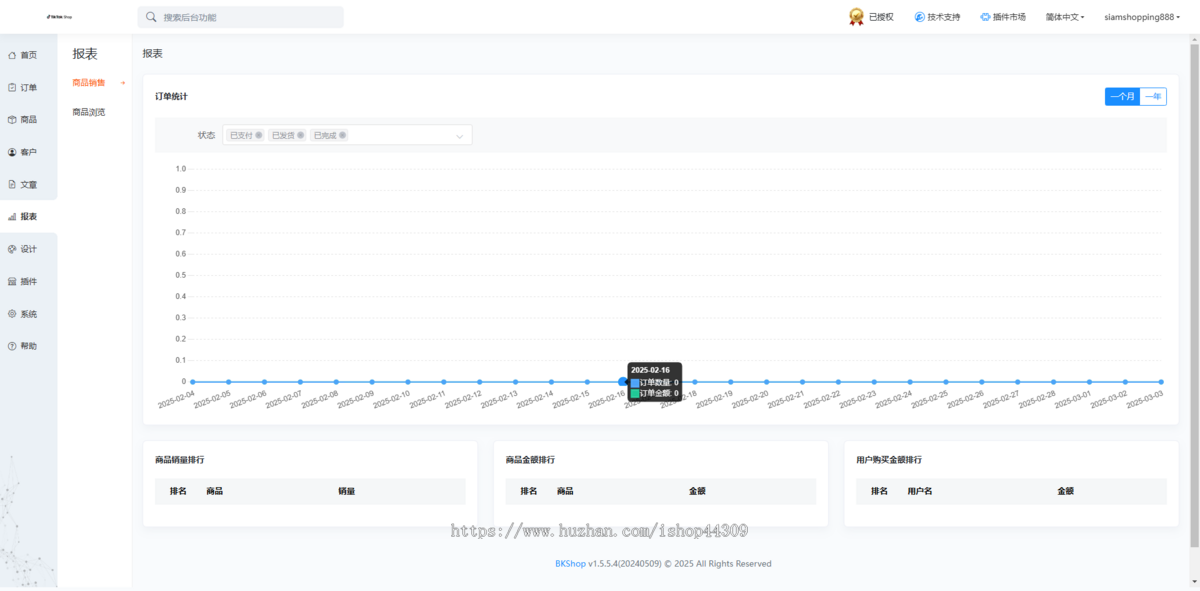Open the 系统 settings section
The width and height of the screenshot is (1200, 591).
click(22, 314)
